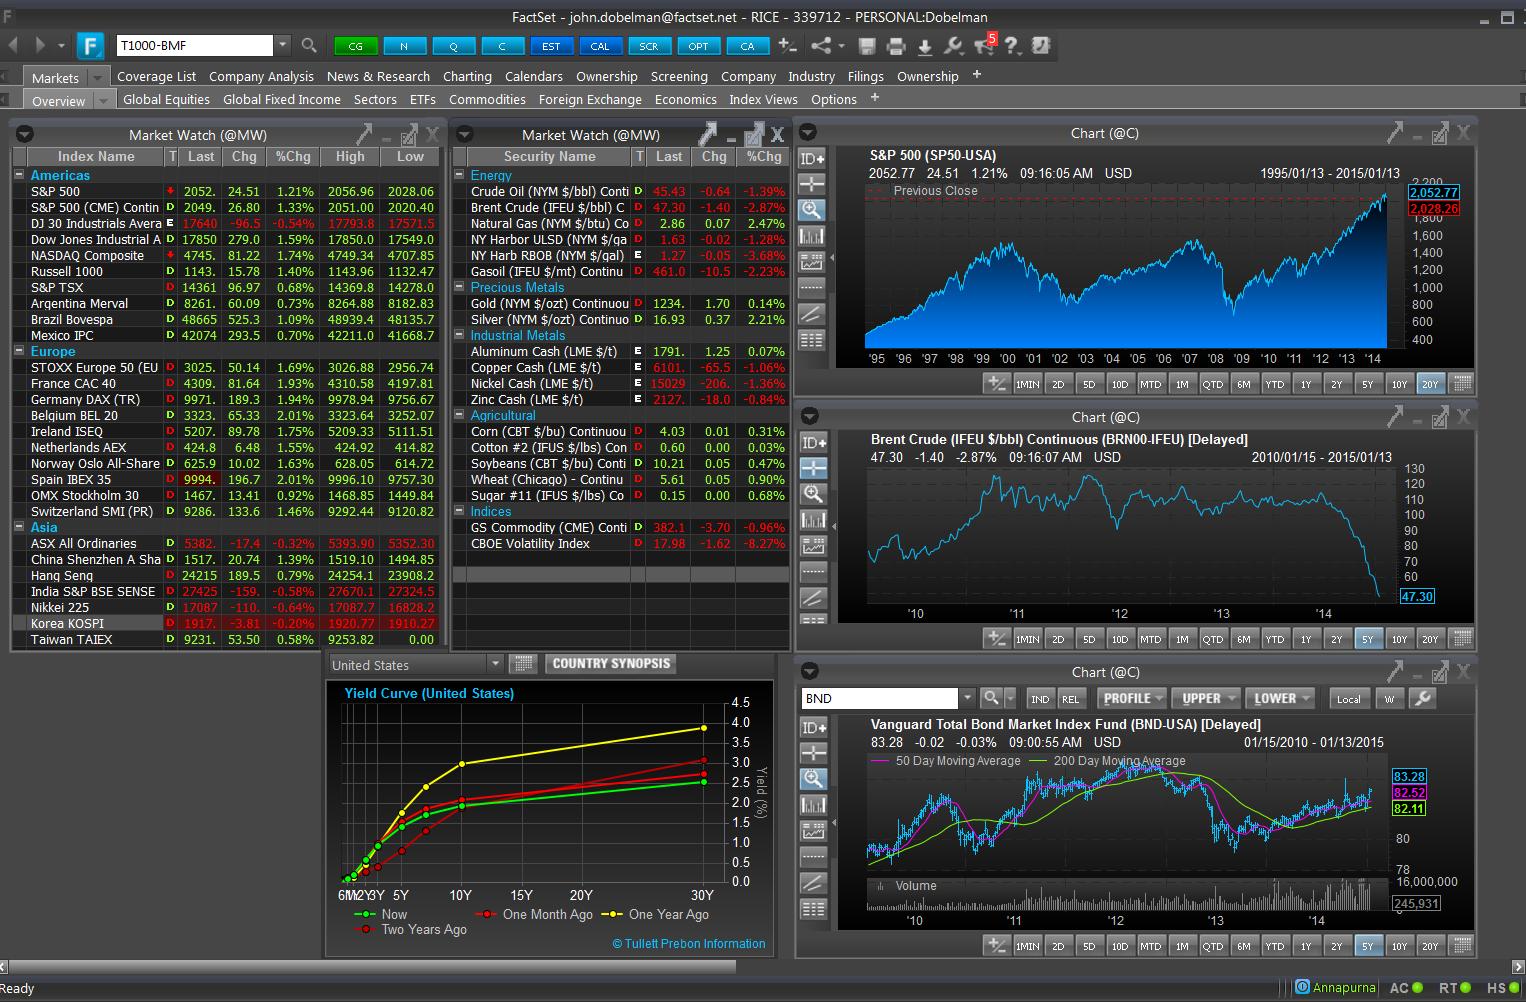1526x1002 pixels.
Task: Switch to the Charting tab
Action: point(467,76)
